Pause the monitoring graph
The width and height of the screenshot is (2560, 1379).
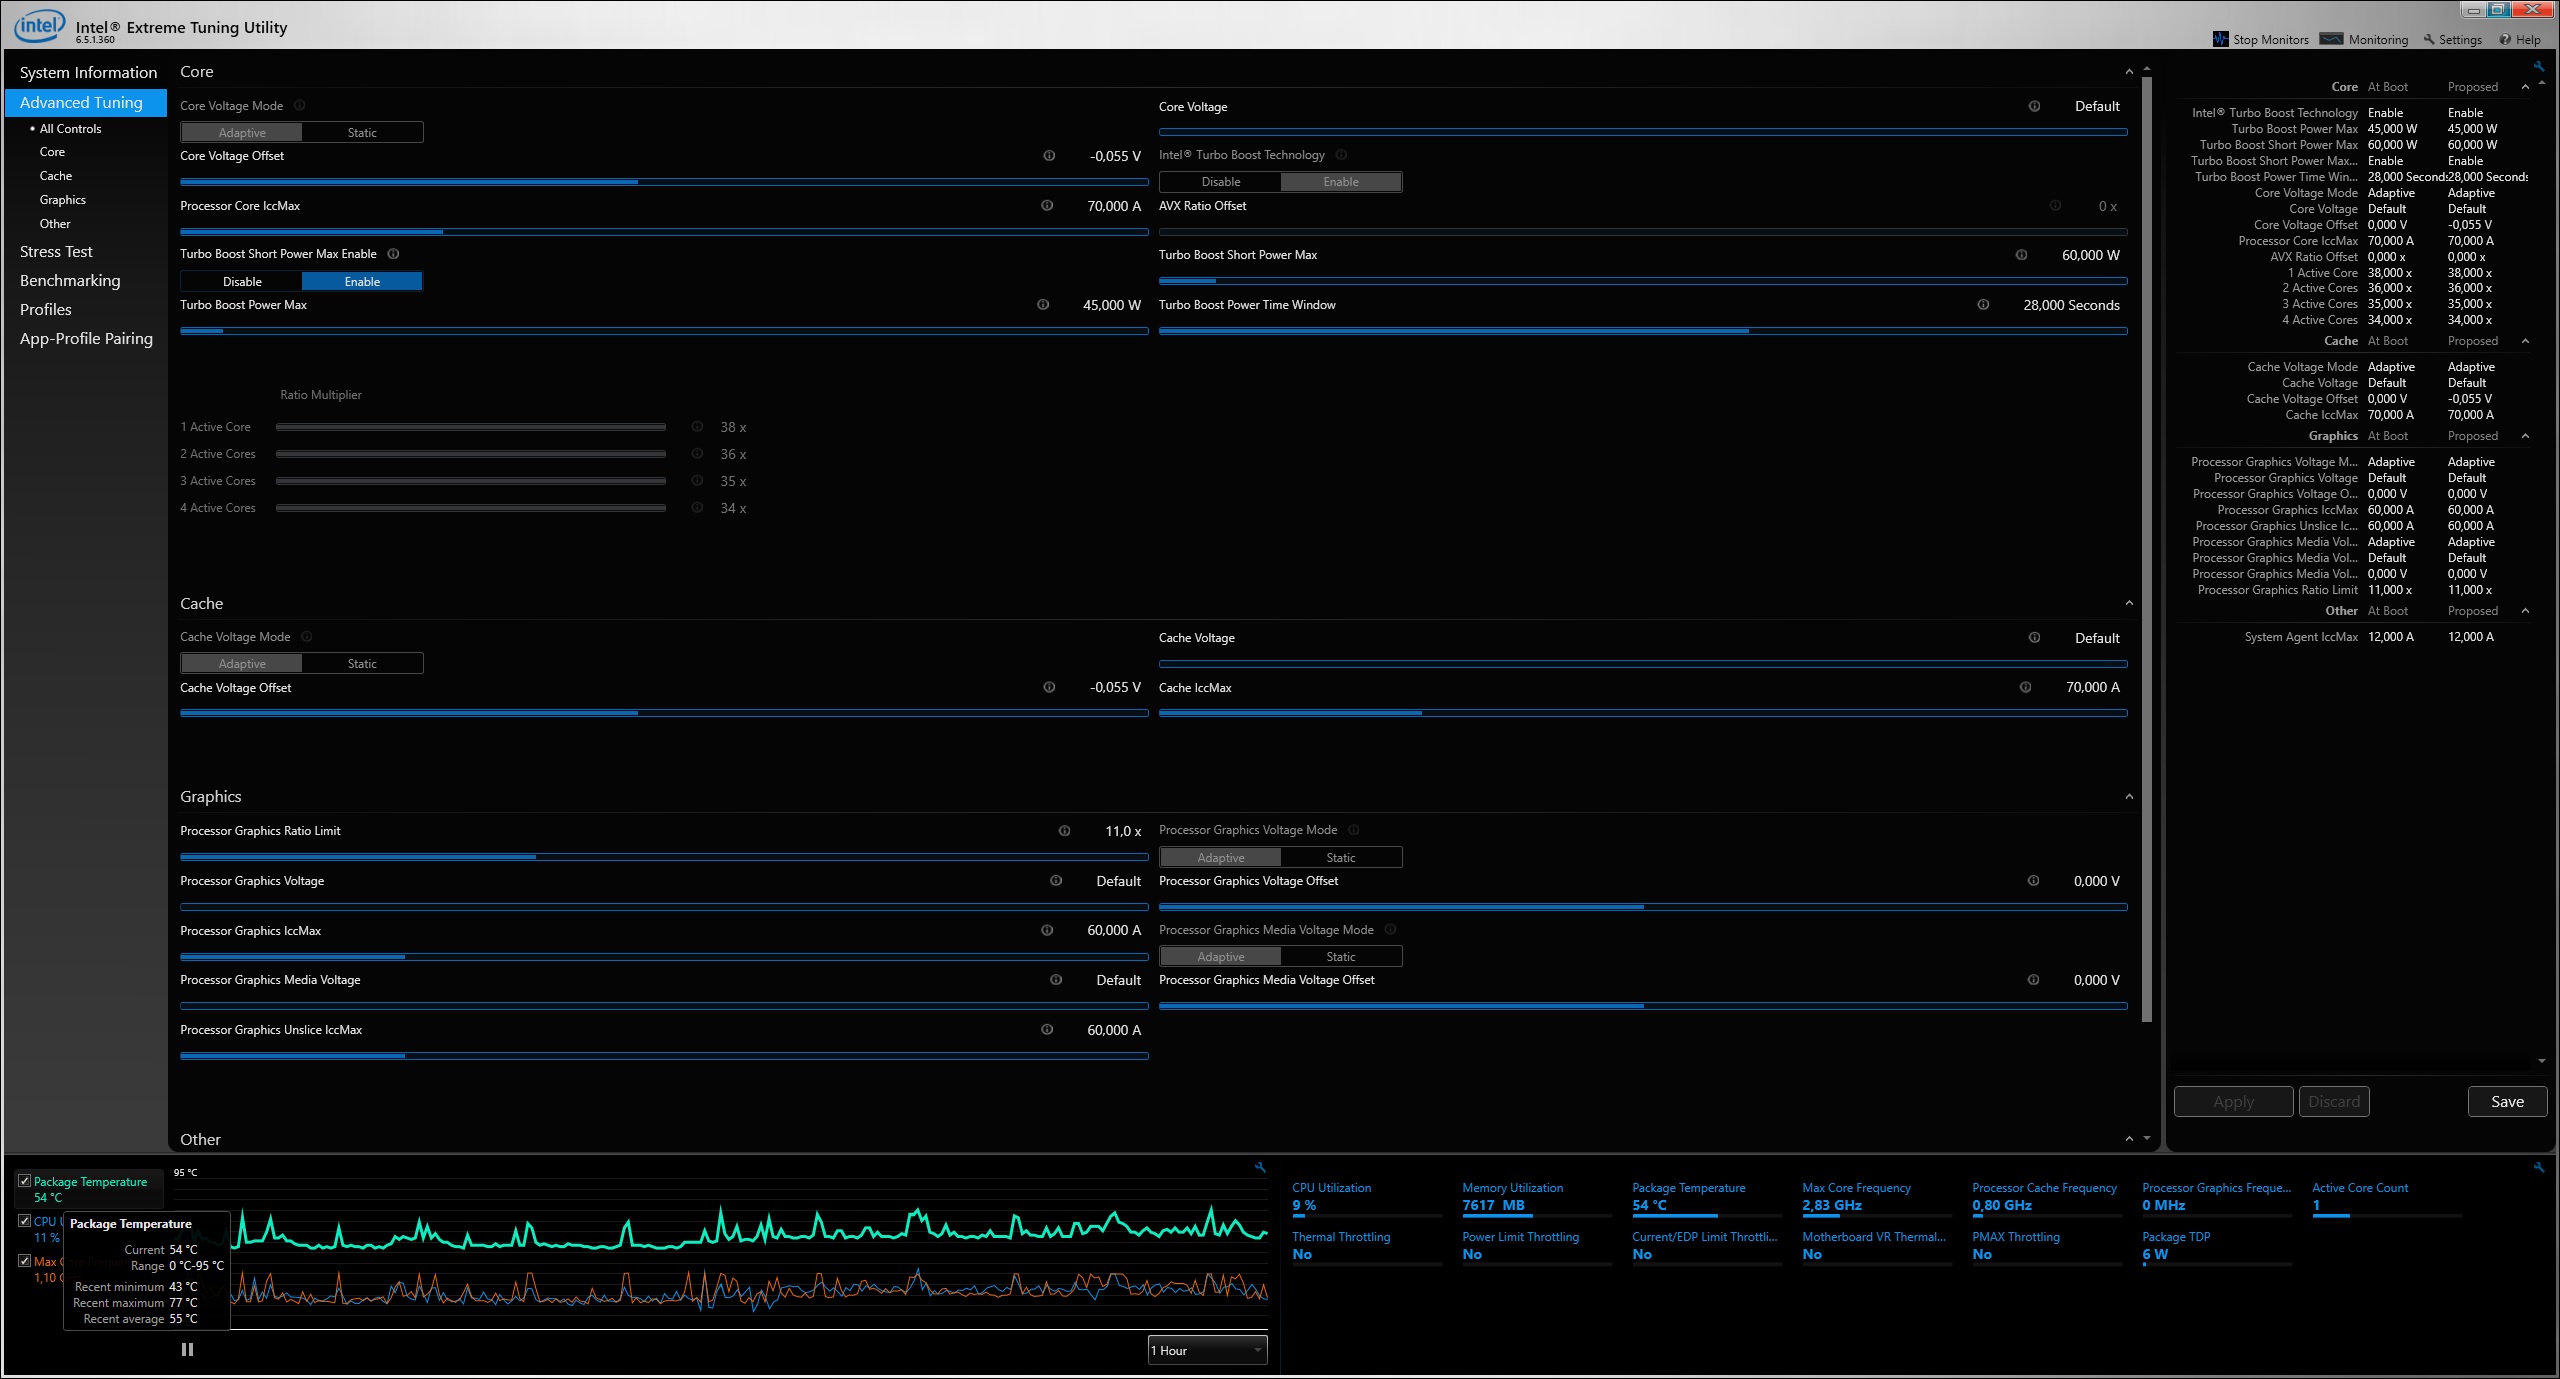click(187, 1349)
